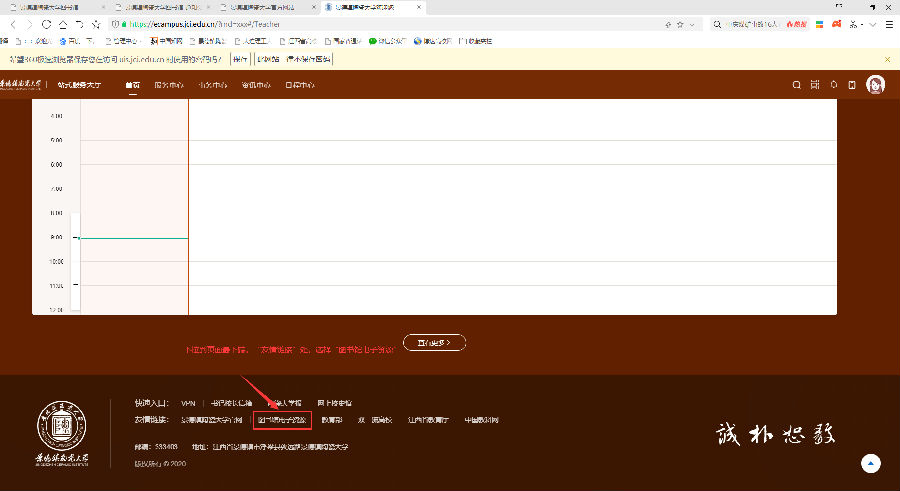The height and width of the screenshot is (491, 900).
Task: Click the portal title next to the logo
Action: [79, 85]
